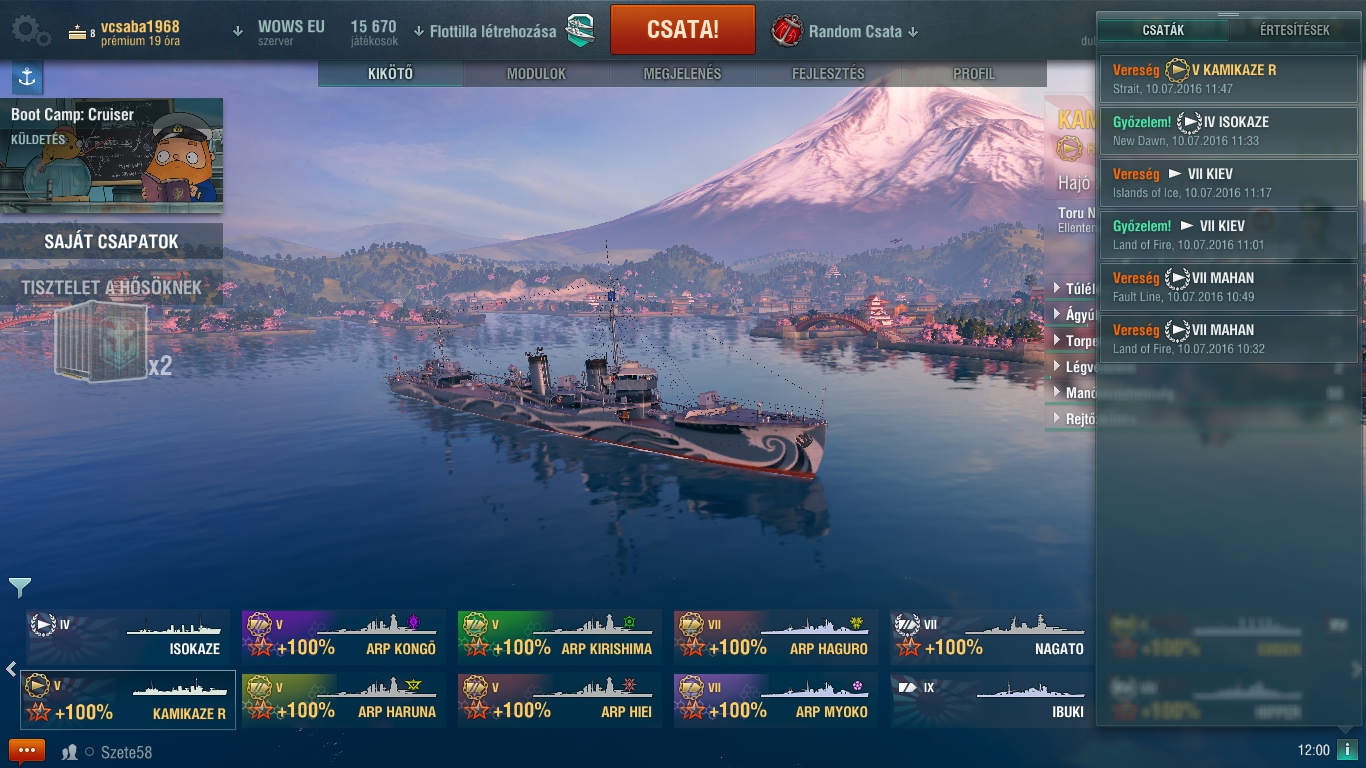The width and height of the screenshot is (1366, 768).
Task: Switch to the MODULOK tab
Action: coord(536,74)
